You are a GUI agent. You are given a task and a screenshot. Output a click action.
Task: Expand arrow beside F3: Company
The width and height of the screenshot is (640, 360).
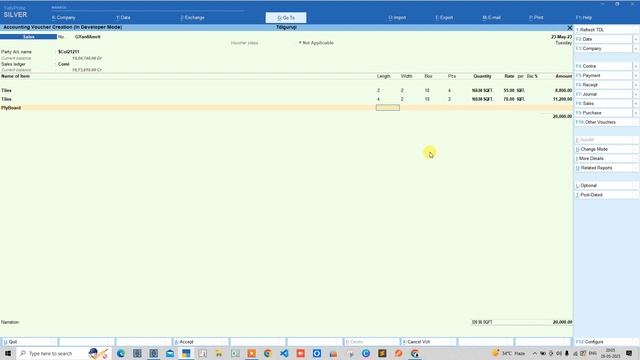pos(636,49)
